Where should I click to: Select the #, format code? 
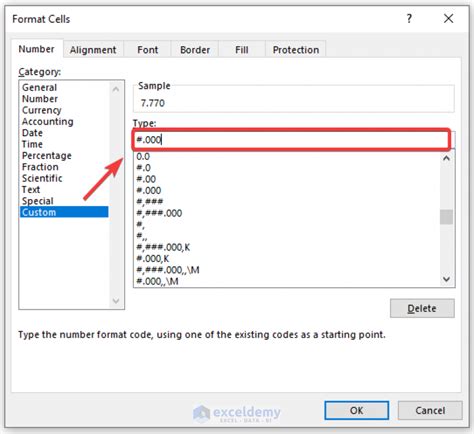(287, 224)
